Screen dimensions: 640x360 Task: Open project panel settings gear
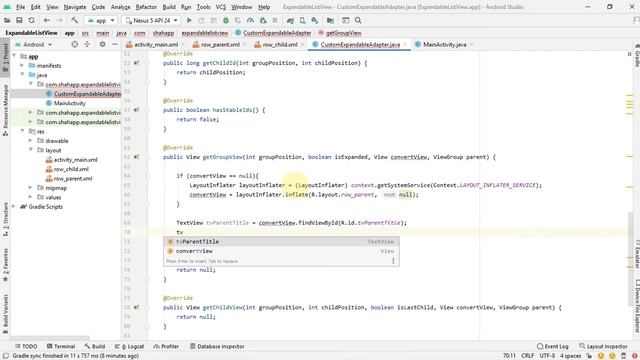(102, 44)
